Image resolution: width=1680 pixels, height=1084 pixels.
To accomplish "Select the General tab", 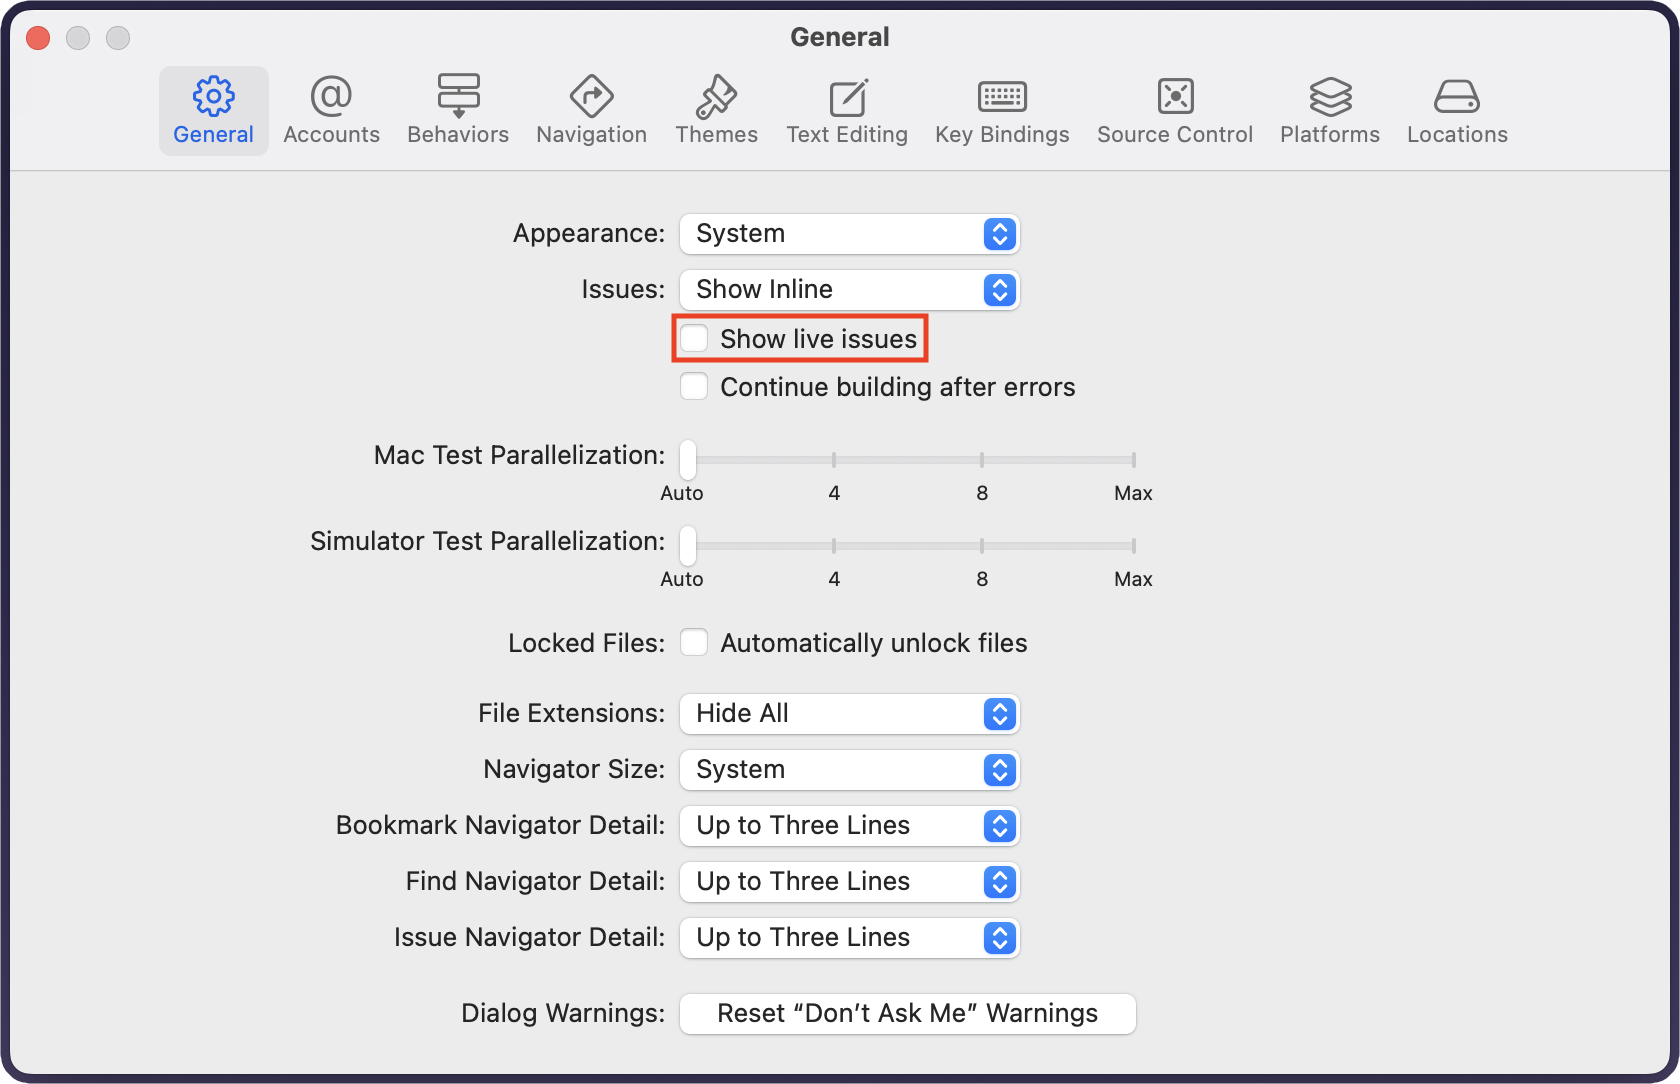I will pyautogui.click(x=213, y=110).
